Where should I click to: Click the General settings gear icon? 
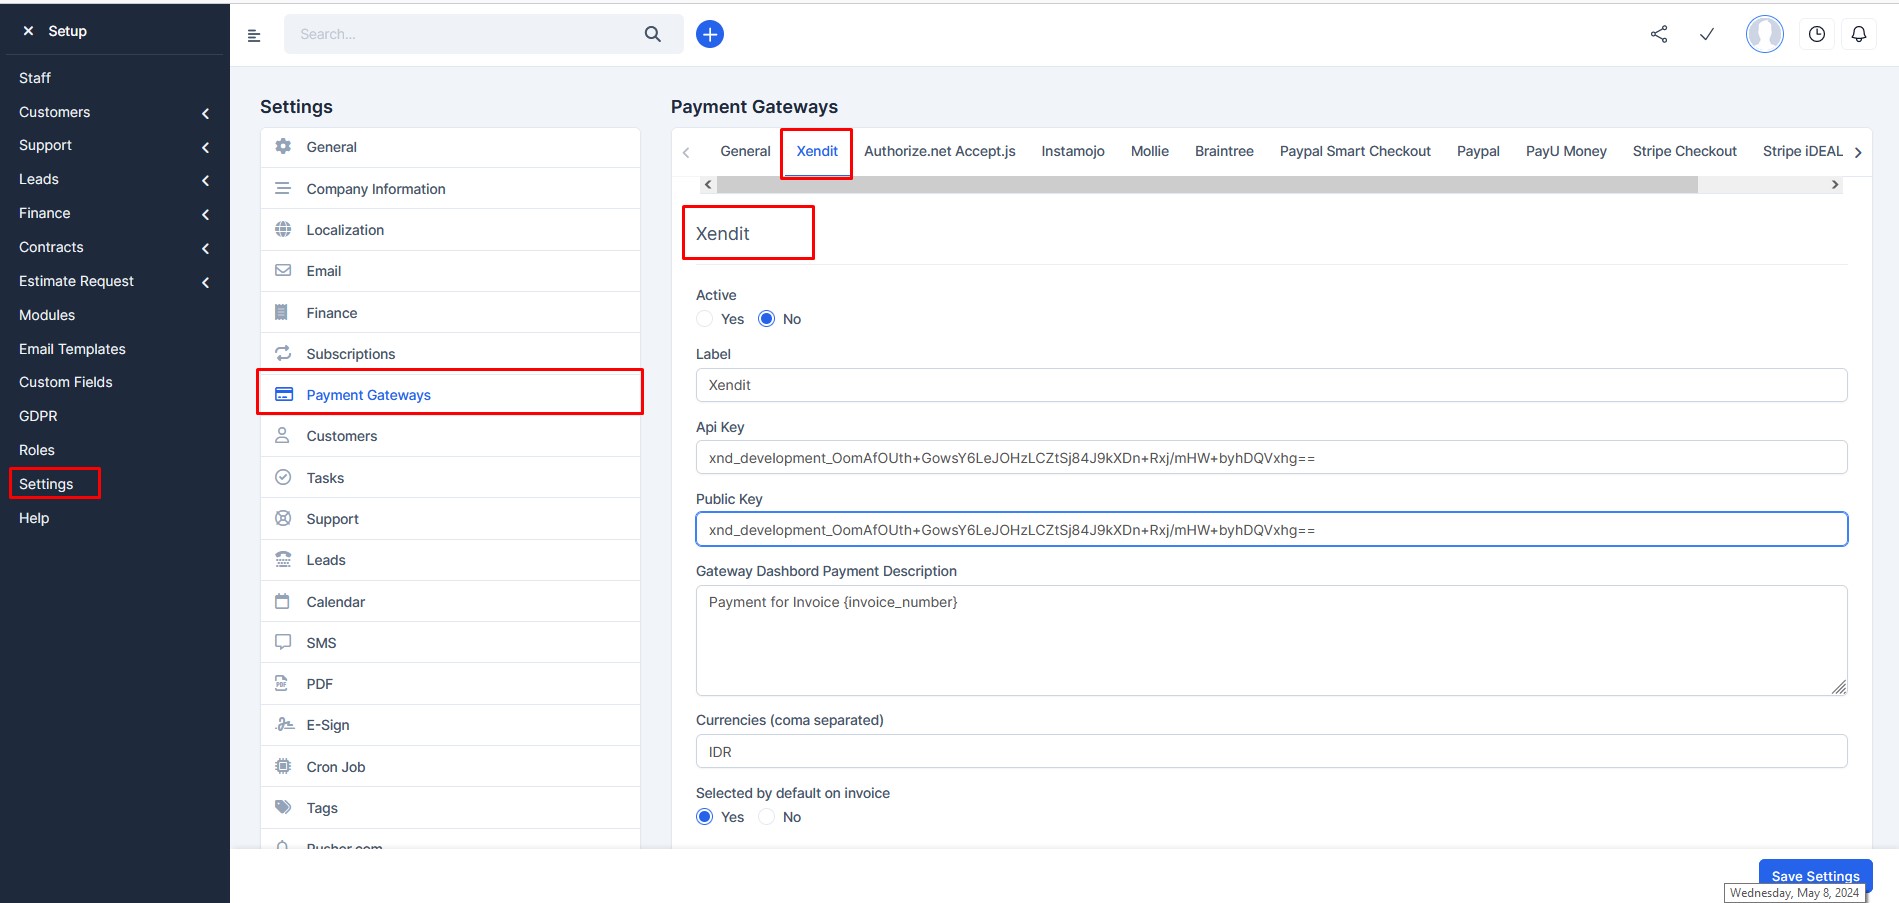click(283, 146)
